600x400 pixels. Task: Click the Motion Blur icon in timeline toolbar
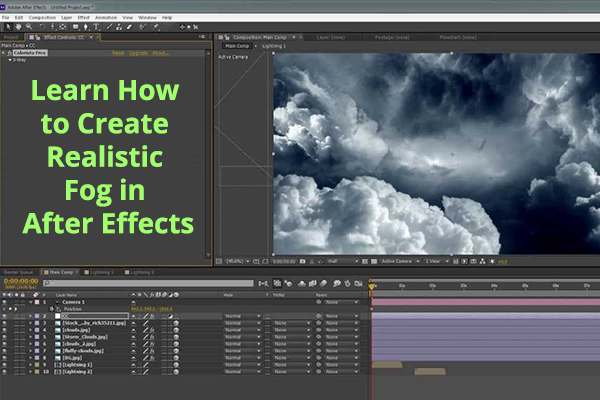[324, 284]
